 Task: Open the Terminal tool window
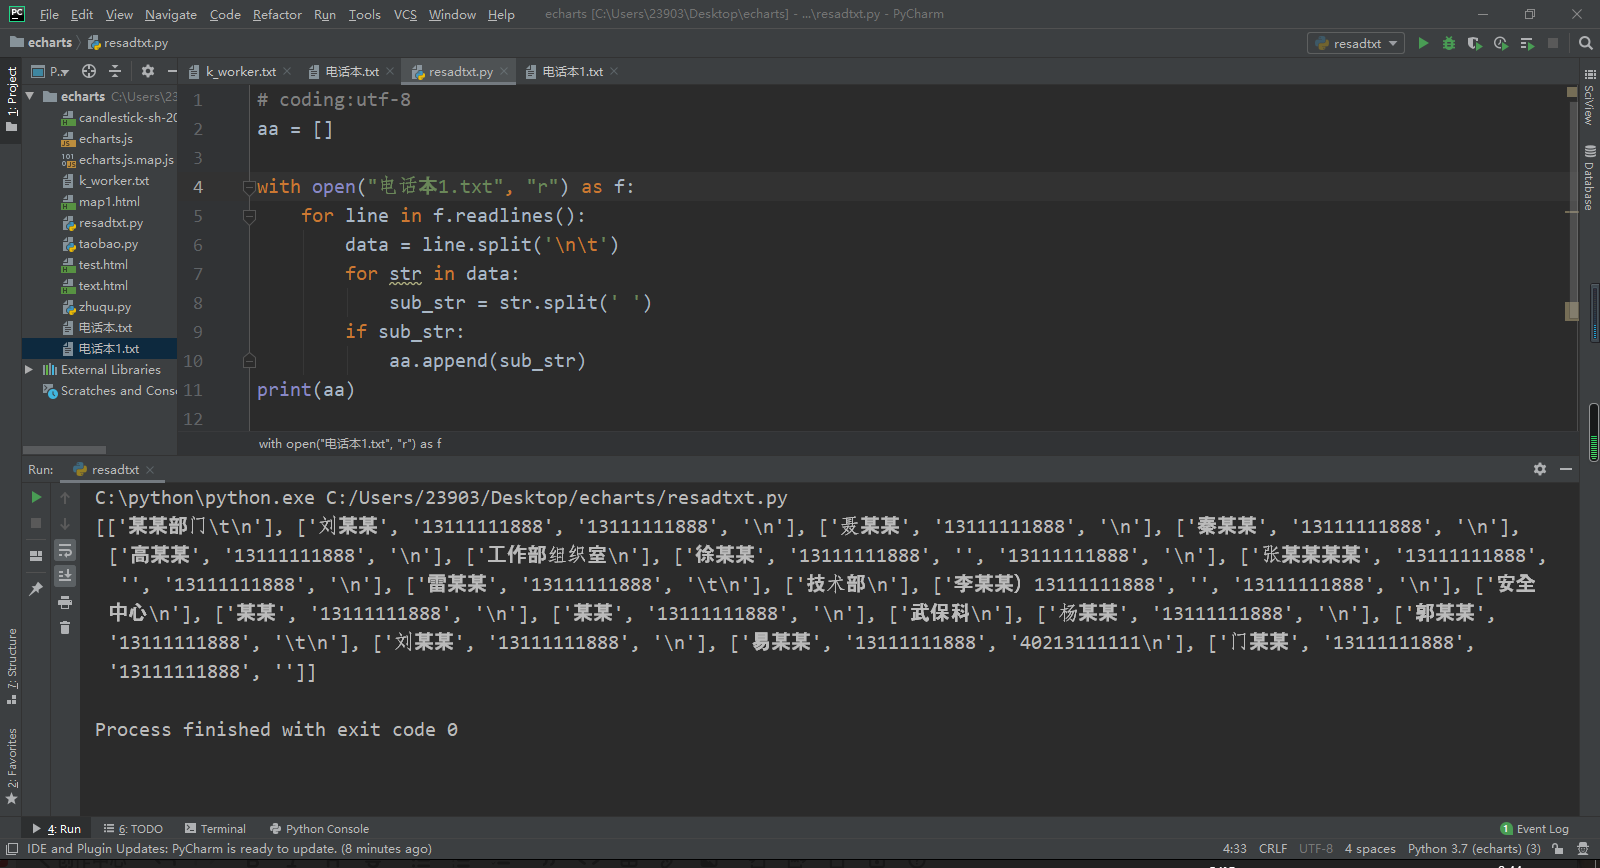[x=215, y=829]
